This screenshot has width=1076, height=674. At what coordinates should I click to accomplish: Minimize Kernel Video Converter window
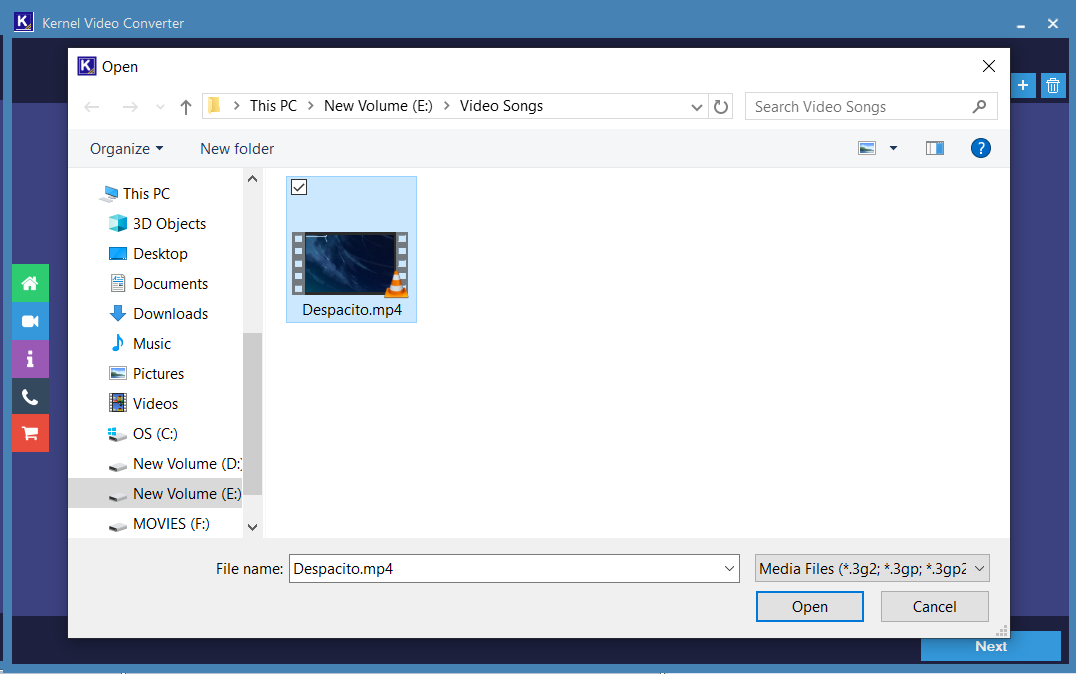point(1021,24)
